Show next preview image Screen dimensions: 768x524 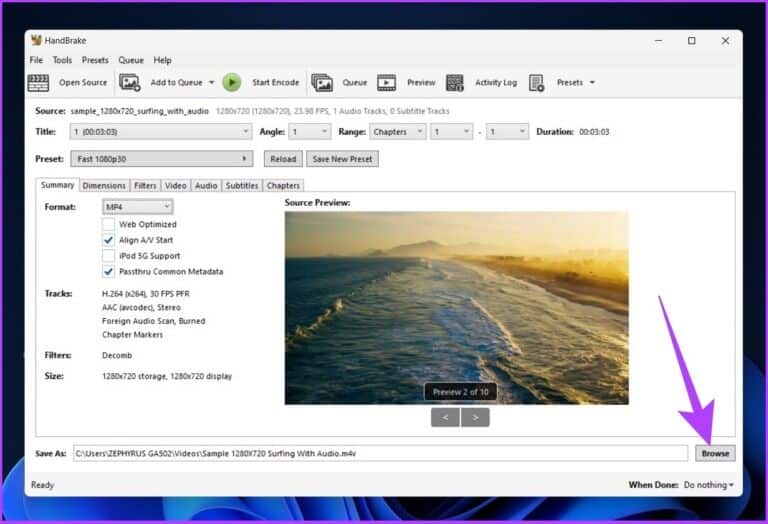(x=475, y=418)
